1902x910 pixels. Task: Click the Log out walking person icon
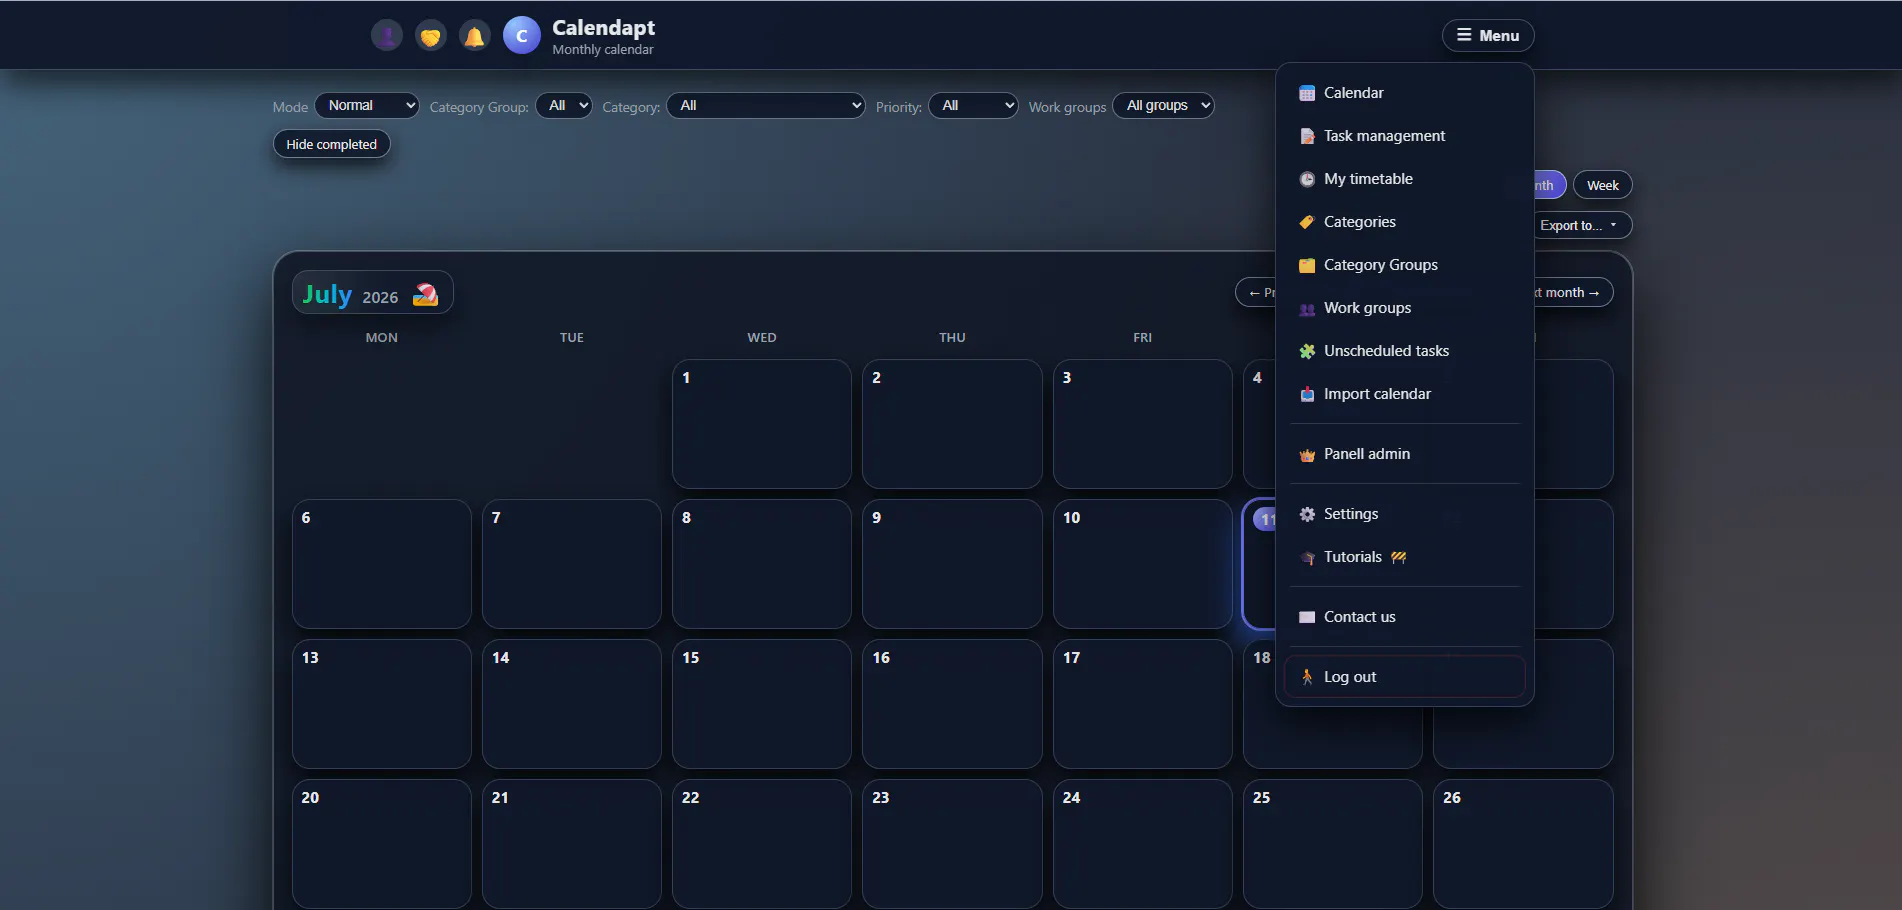1307,677
